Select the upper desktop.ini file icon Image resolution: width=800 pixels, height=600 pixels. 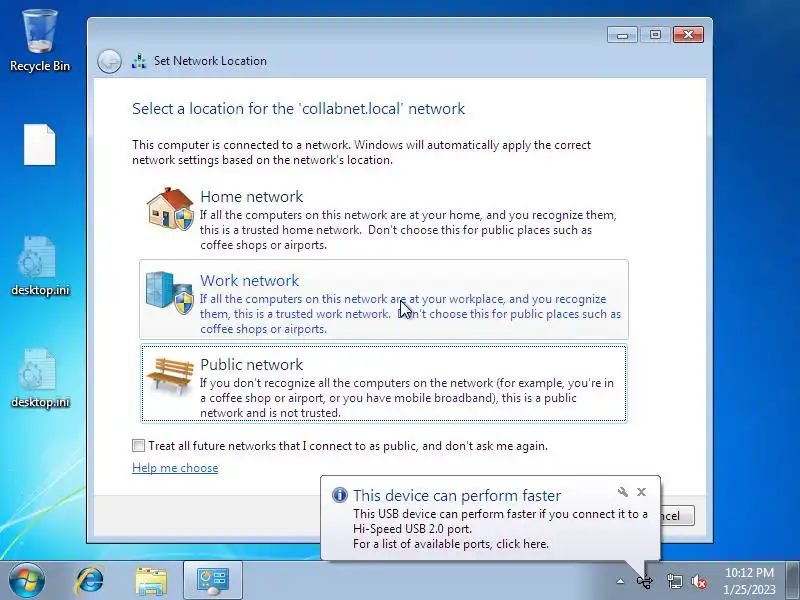tap(39, 265)
